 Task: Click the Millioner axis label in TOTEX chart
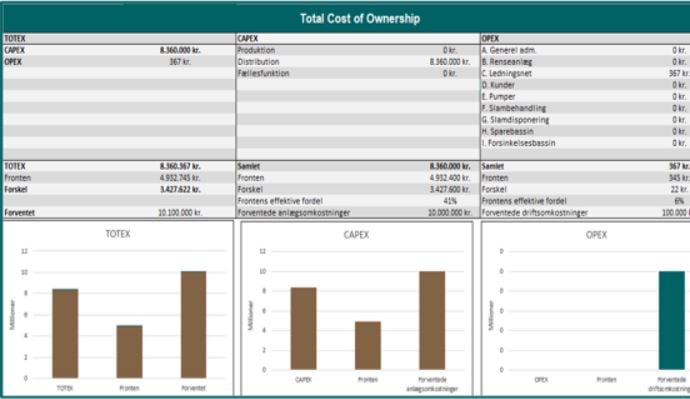point(12,315)
